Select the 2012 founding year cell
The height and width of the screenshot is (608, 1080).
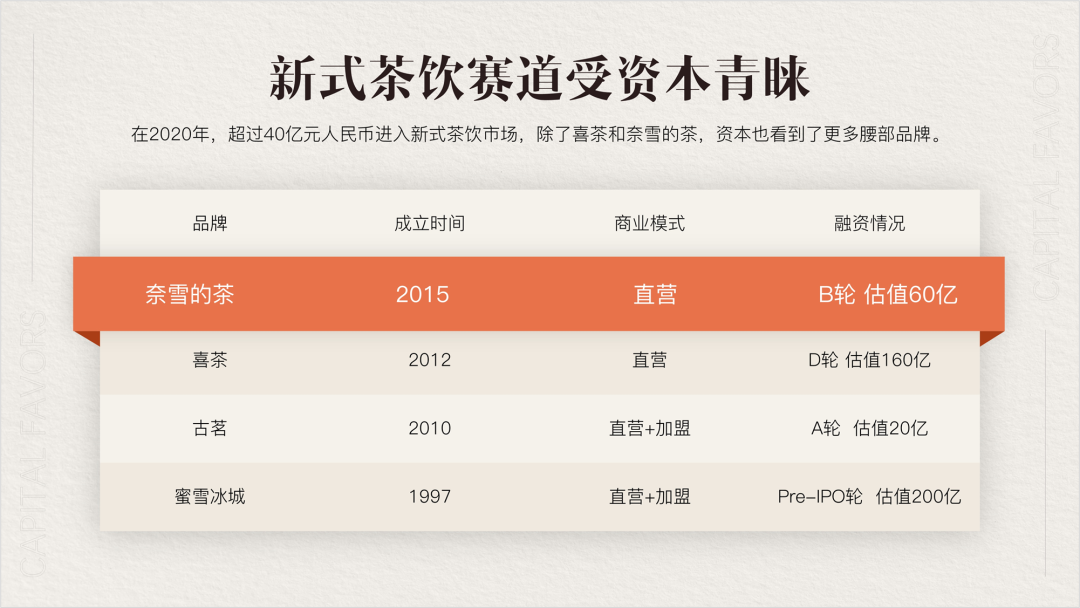[x=429, y=359]
